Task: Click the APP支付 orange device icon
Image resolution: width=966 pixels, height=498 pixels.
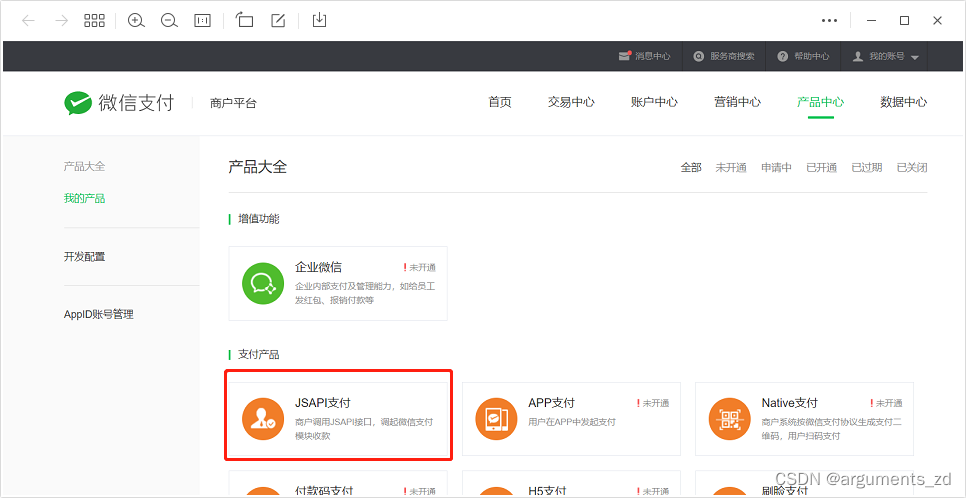Action: pos(496,419)
